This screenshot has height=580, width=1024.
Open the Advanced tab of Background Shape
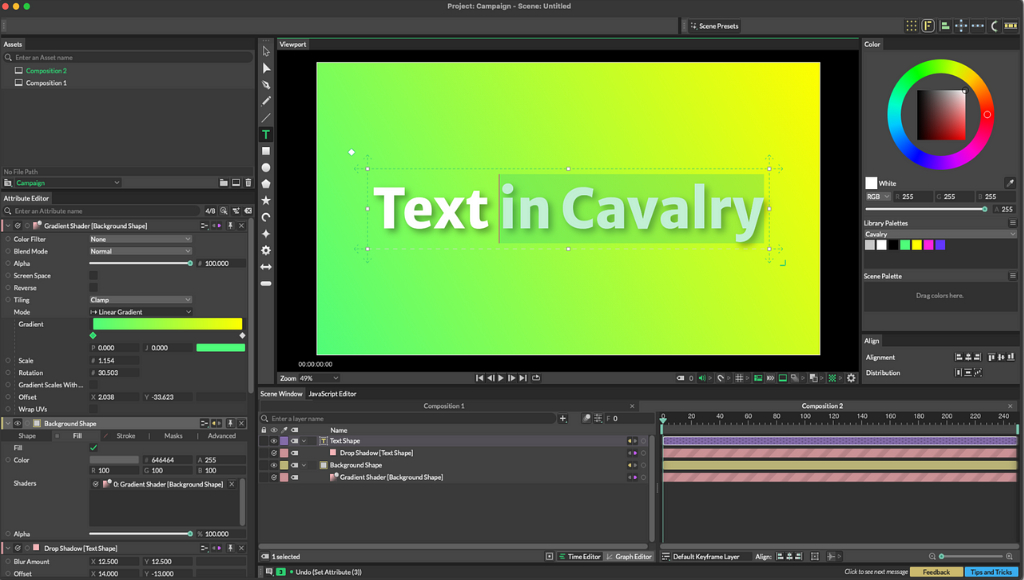click(x=221, y=436)
